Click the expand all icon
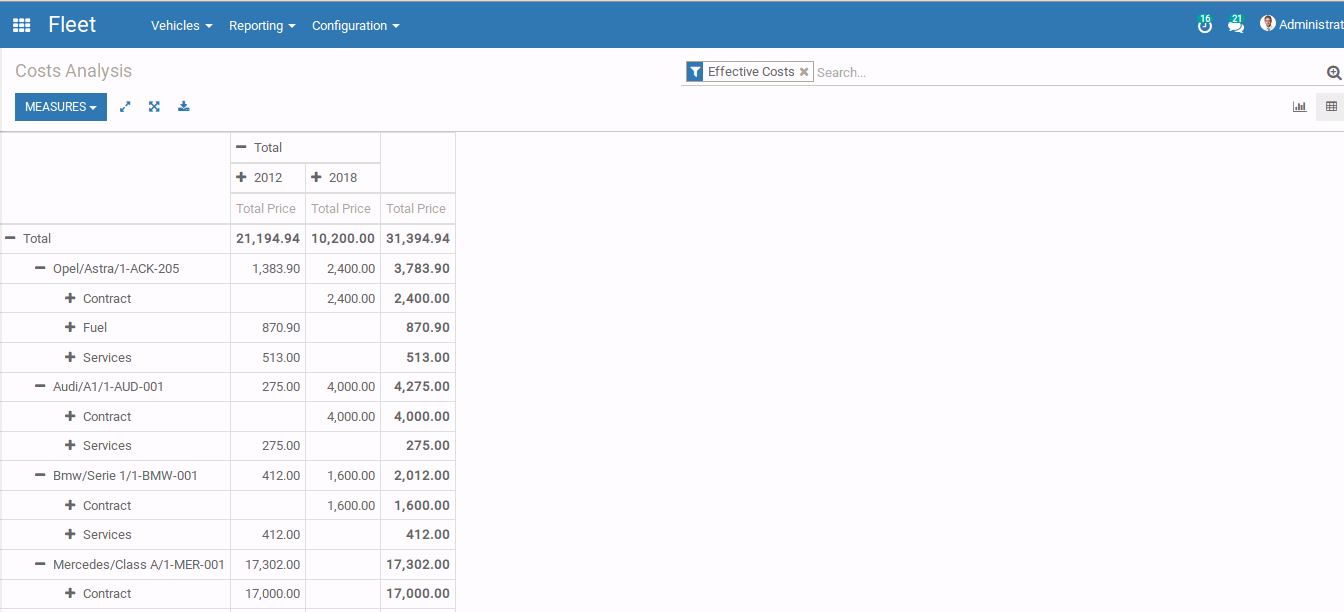The height and width of the screenshot is (612, 1344). pos(154,106)
